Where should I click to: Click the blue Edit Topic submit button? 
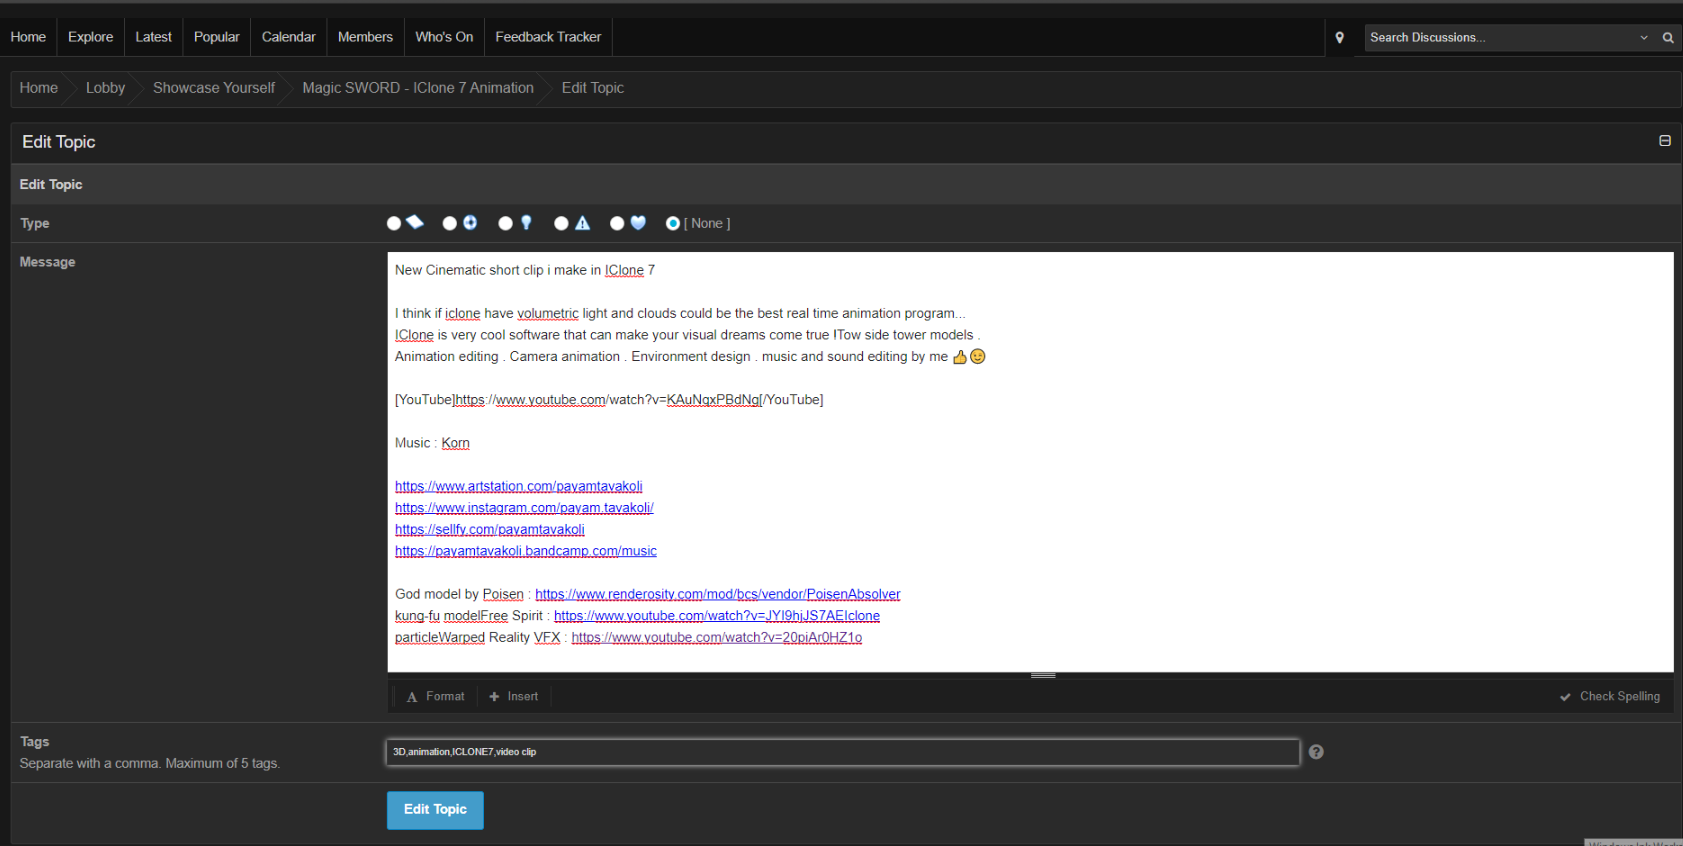[x=435, y=810]
